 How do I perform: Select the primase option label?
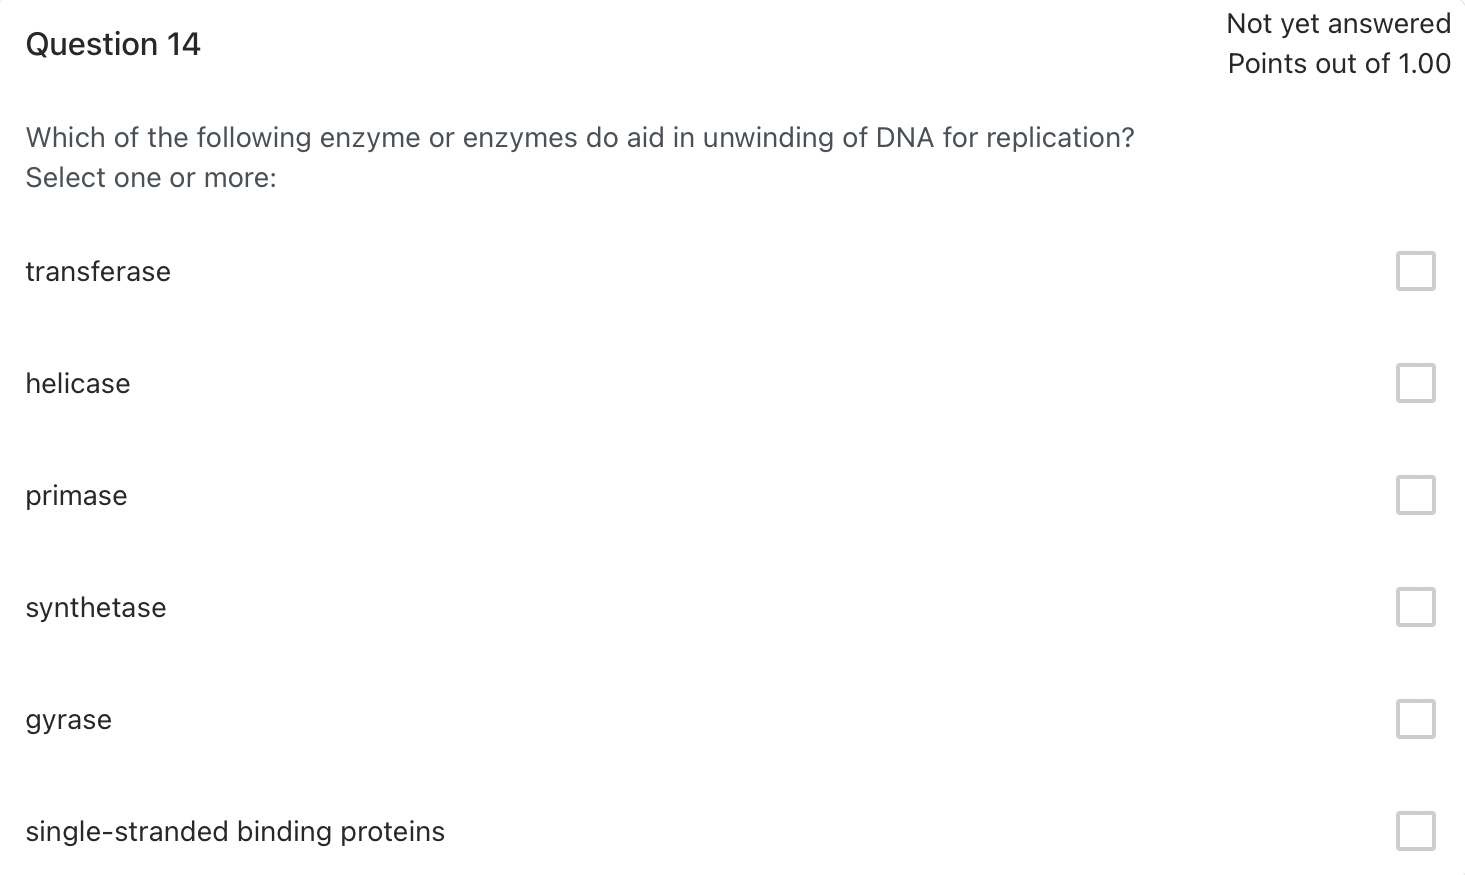(x=76, y=495)
